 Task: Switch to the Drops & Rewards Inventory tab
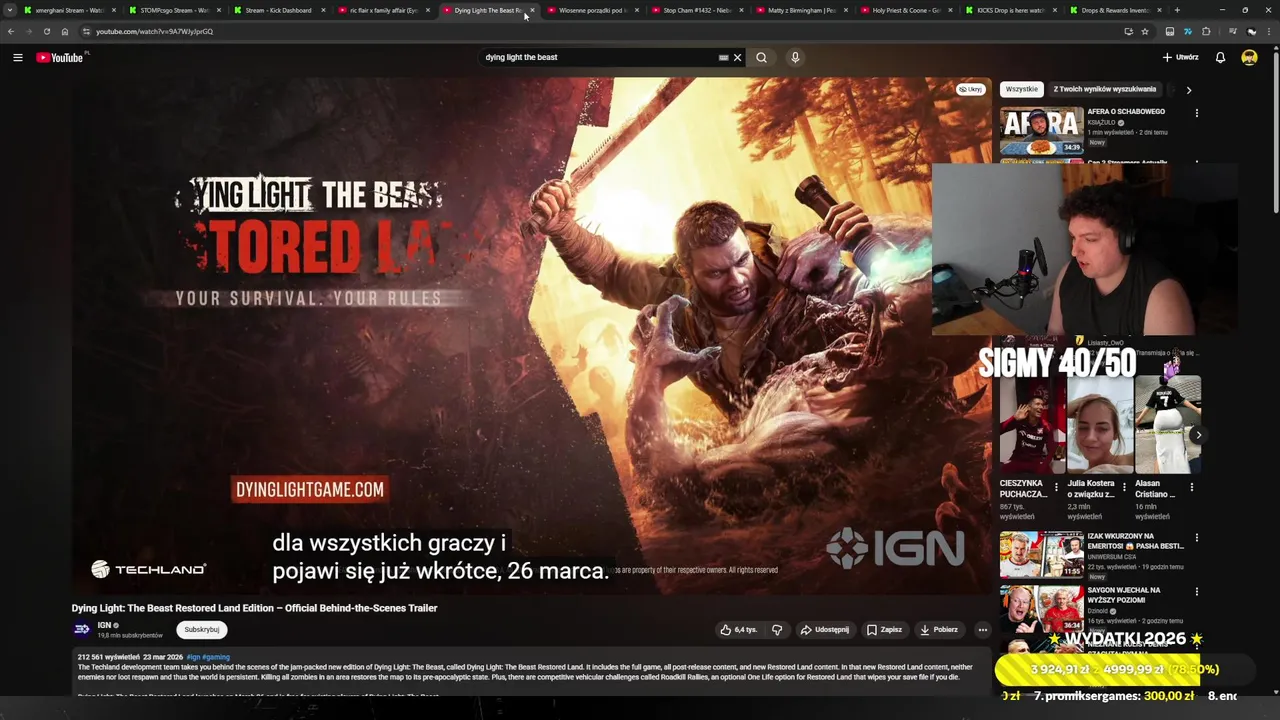pos(1116,10)
